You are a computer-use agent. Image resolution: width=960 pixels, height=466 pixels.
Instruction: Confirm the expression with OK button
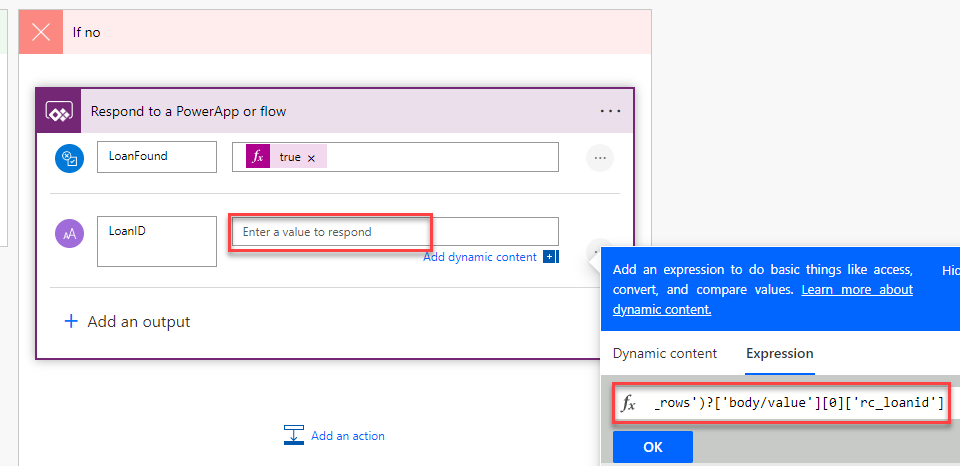coord(653,447)
